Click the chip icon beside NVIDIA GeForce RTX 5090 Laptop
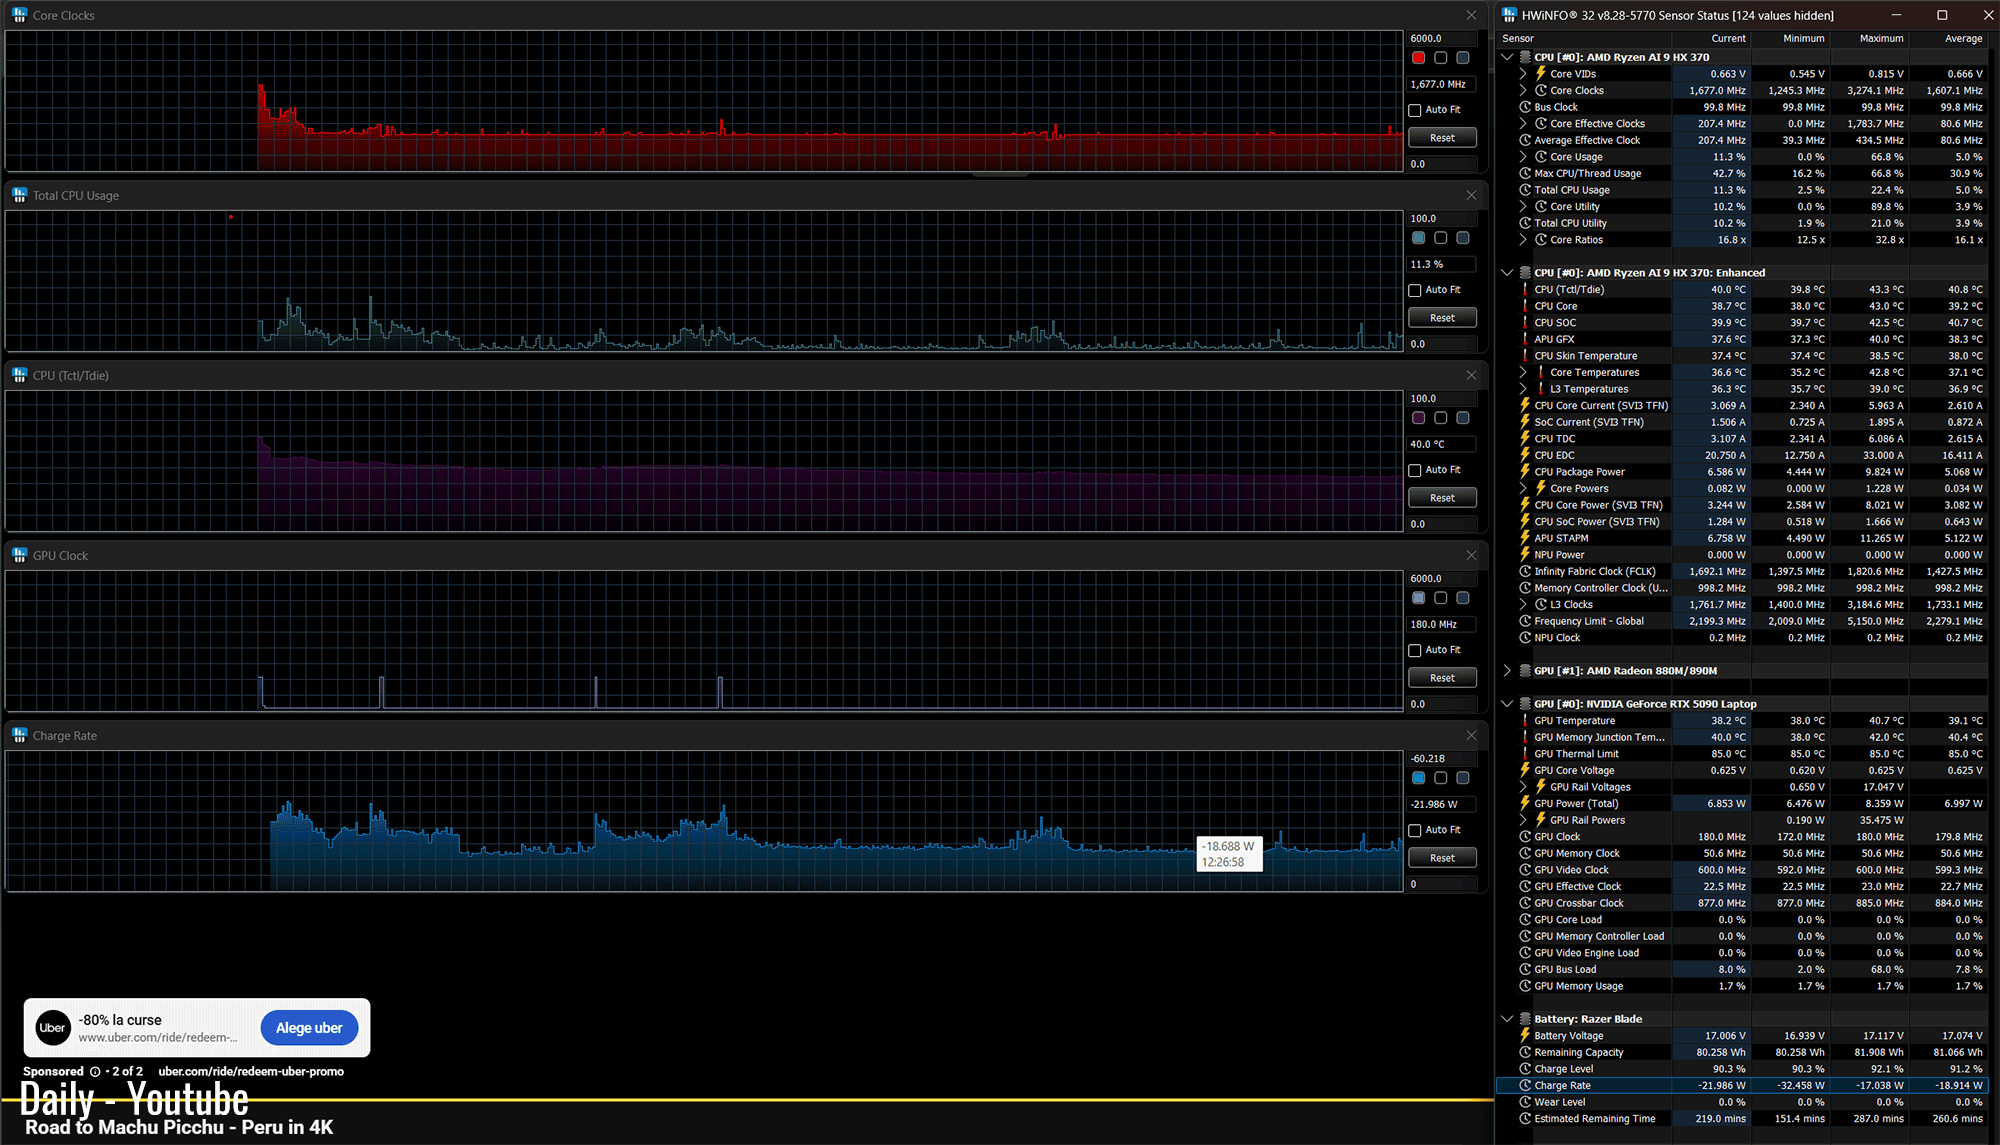The image size is (2000, 1145). click(1525, 704)
